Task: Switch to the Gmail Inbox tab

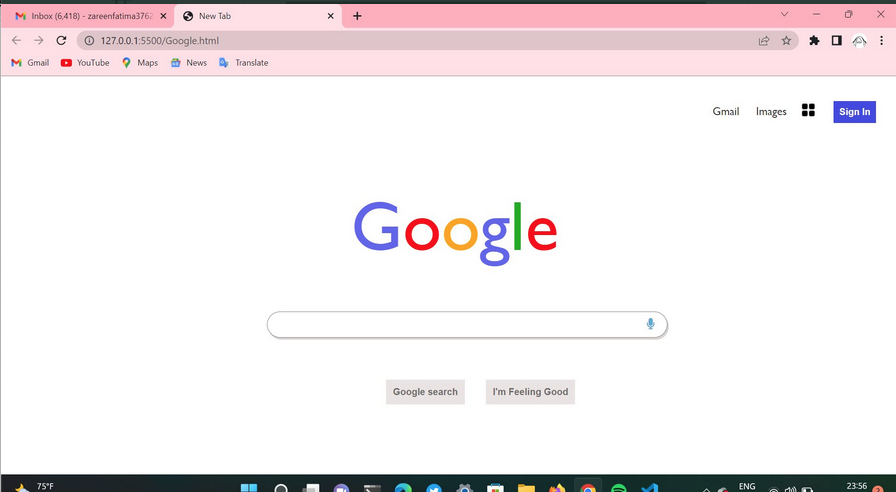Action: click(x=87, y=16)
